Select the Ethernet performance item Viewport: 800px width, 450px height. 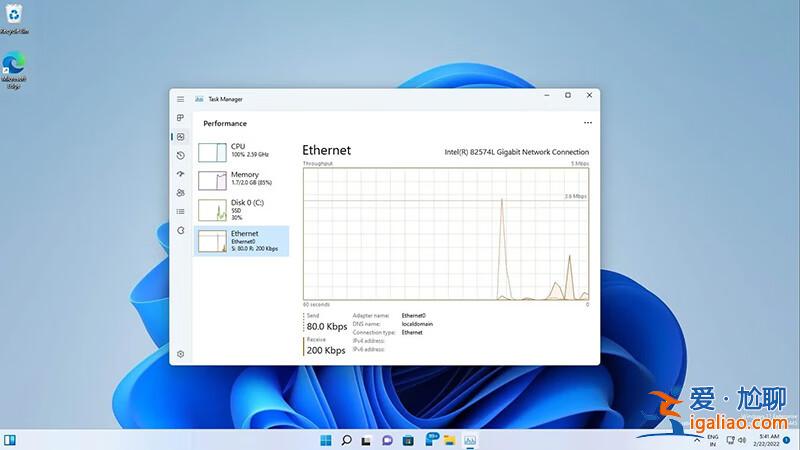[242, 240]
